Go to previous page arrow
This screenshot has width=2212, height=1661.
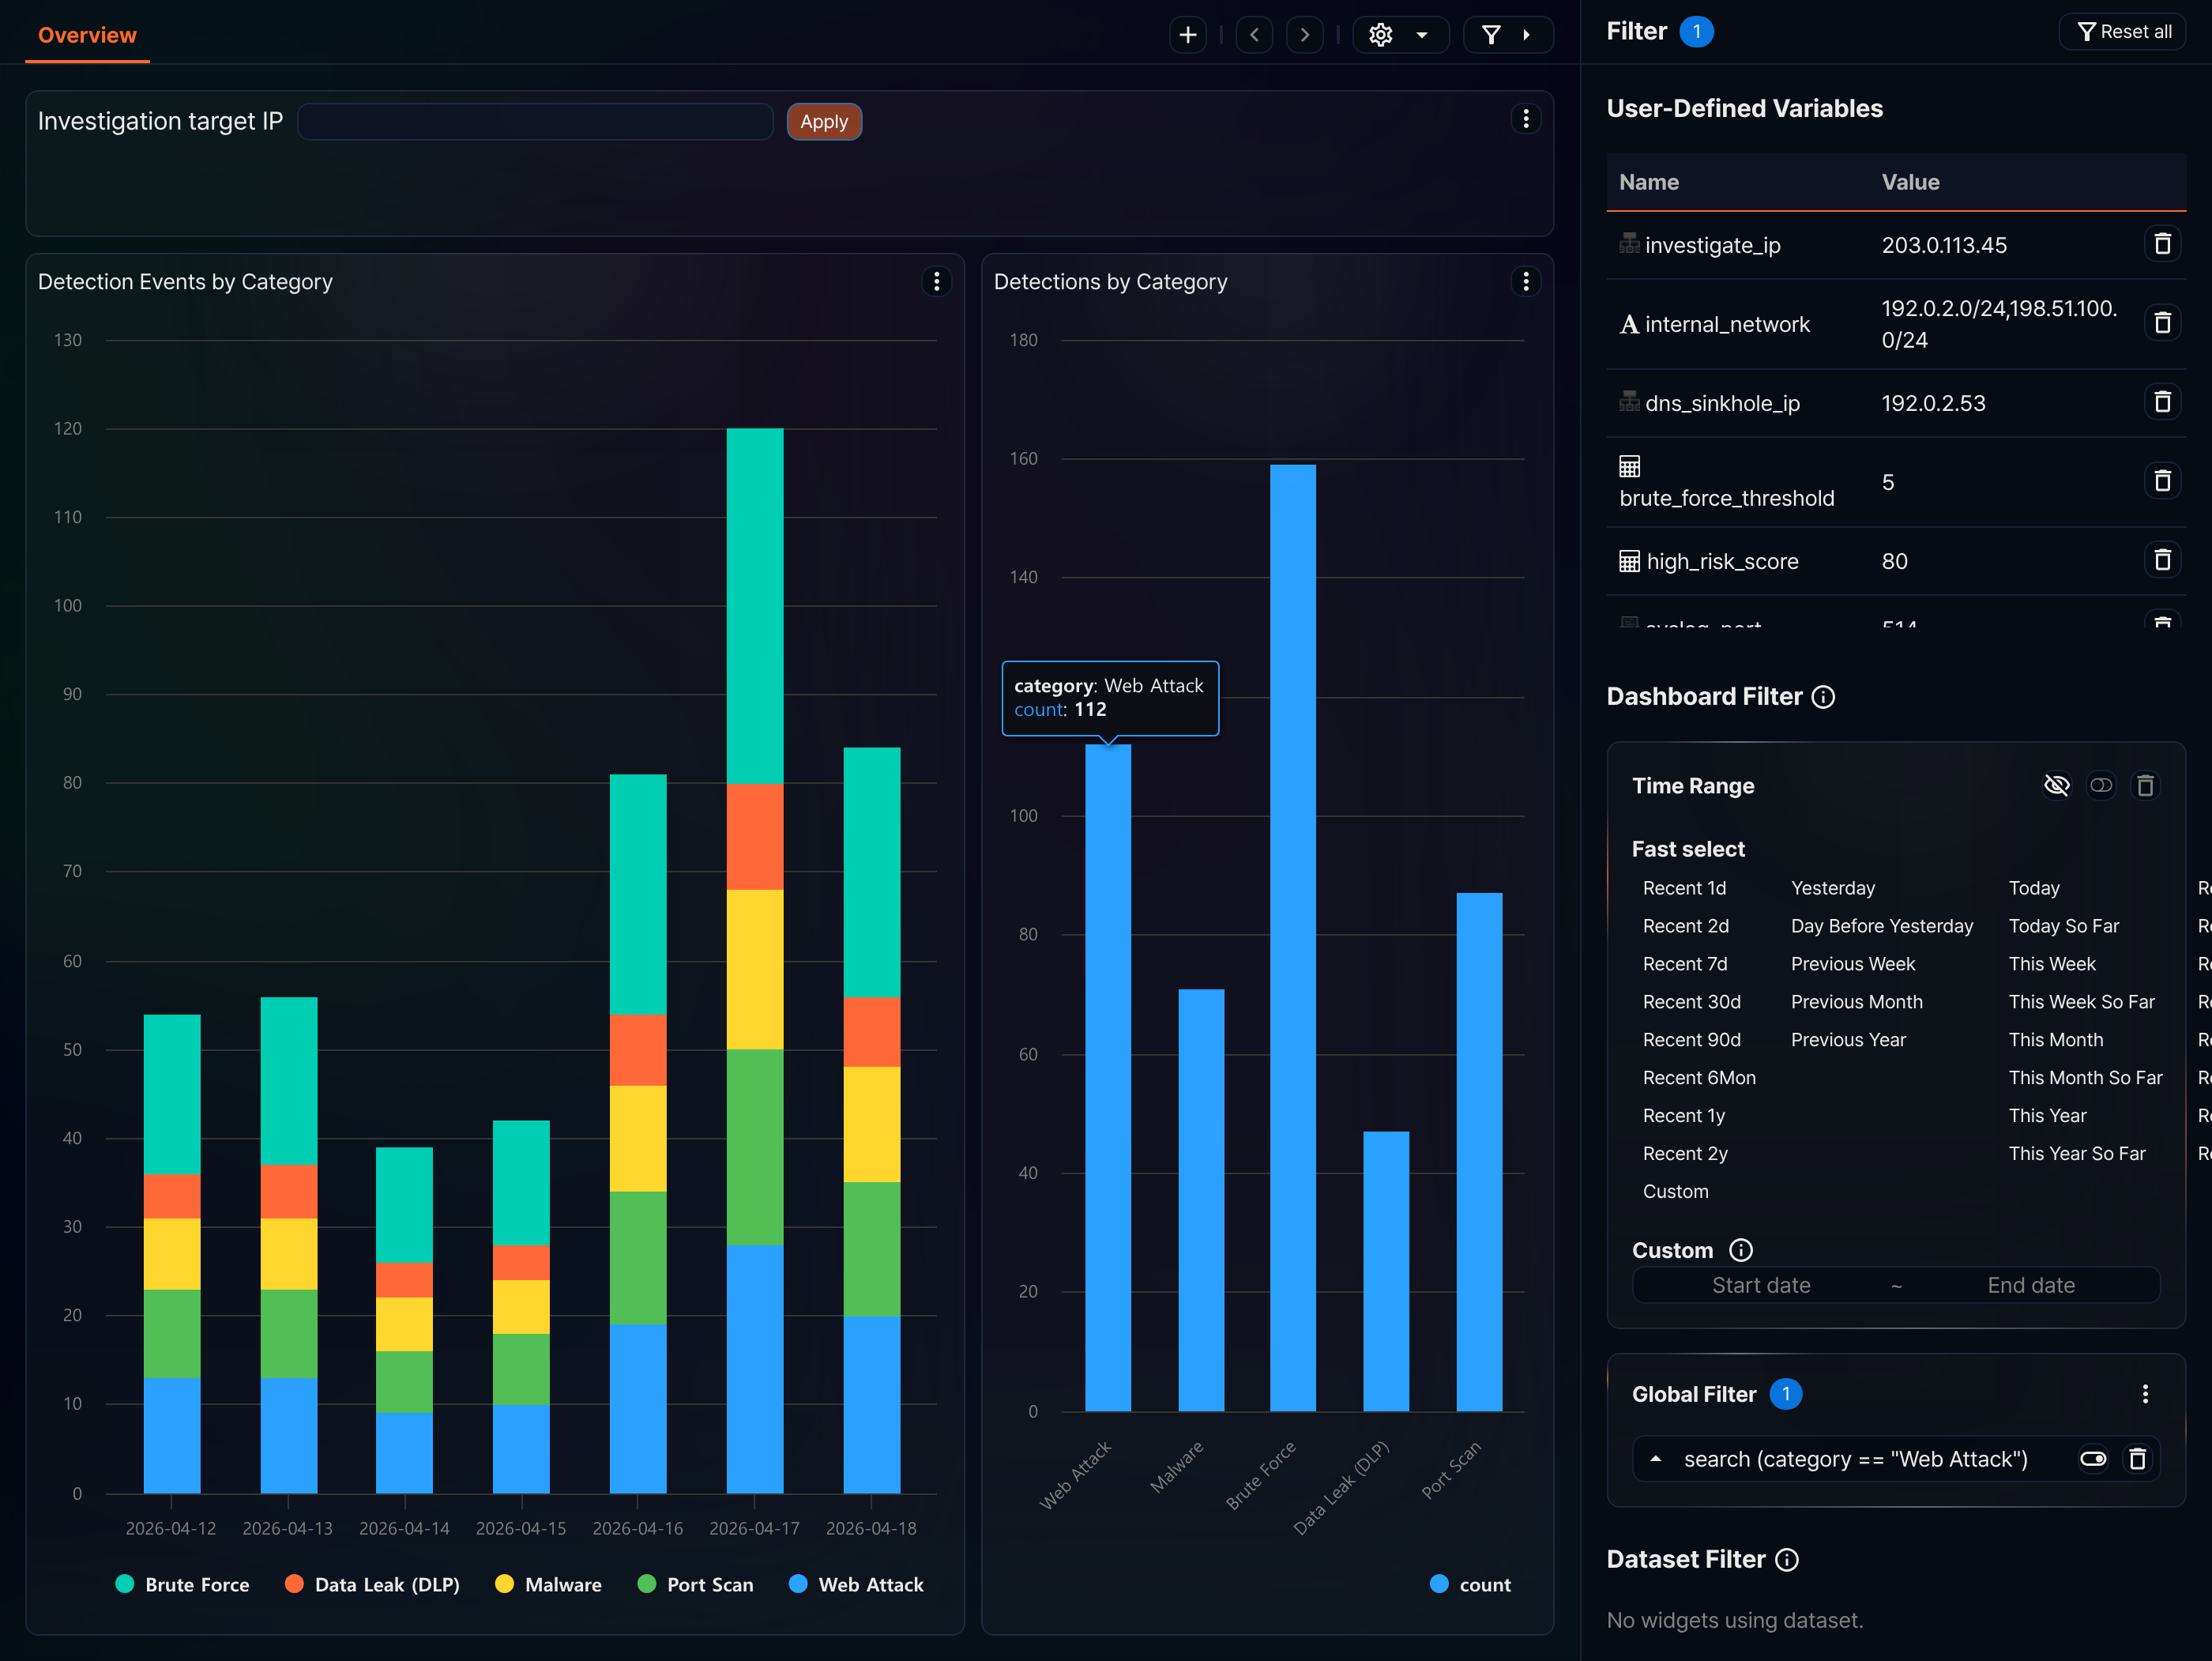click(x=1254, y=35)
